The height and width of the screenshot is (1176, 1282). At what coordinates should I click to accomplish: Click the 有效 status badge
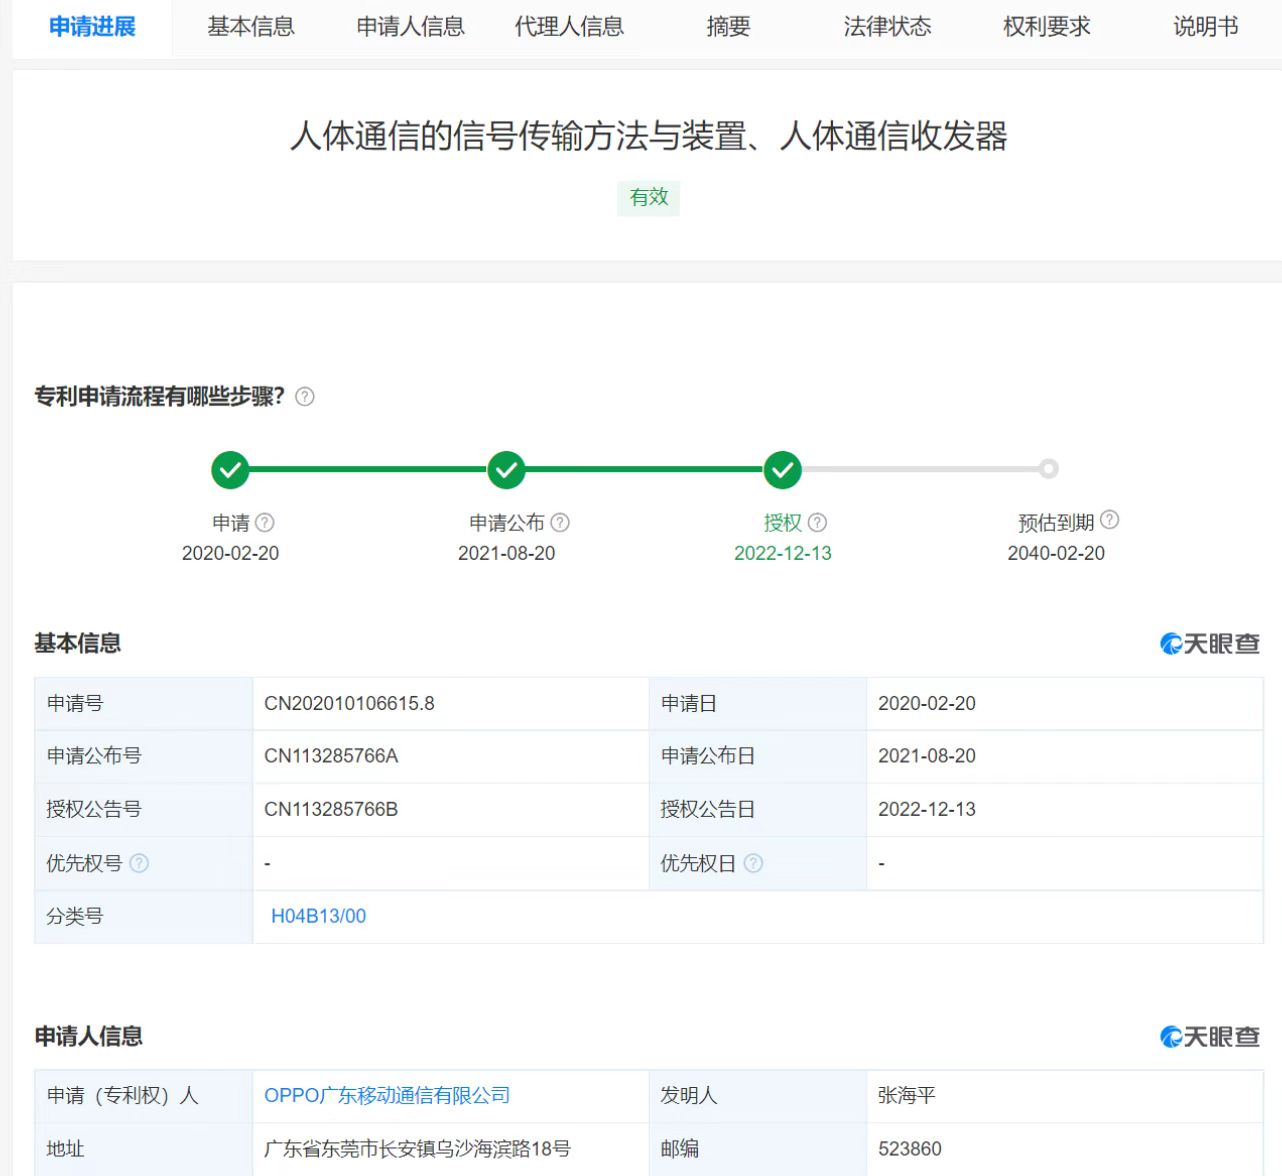[x=648, y=197]
